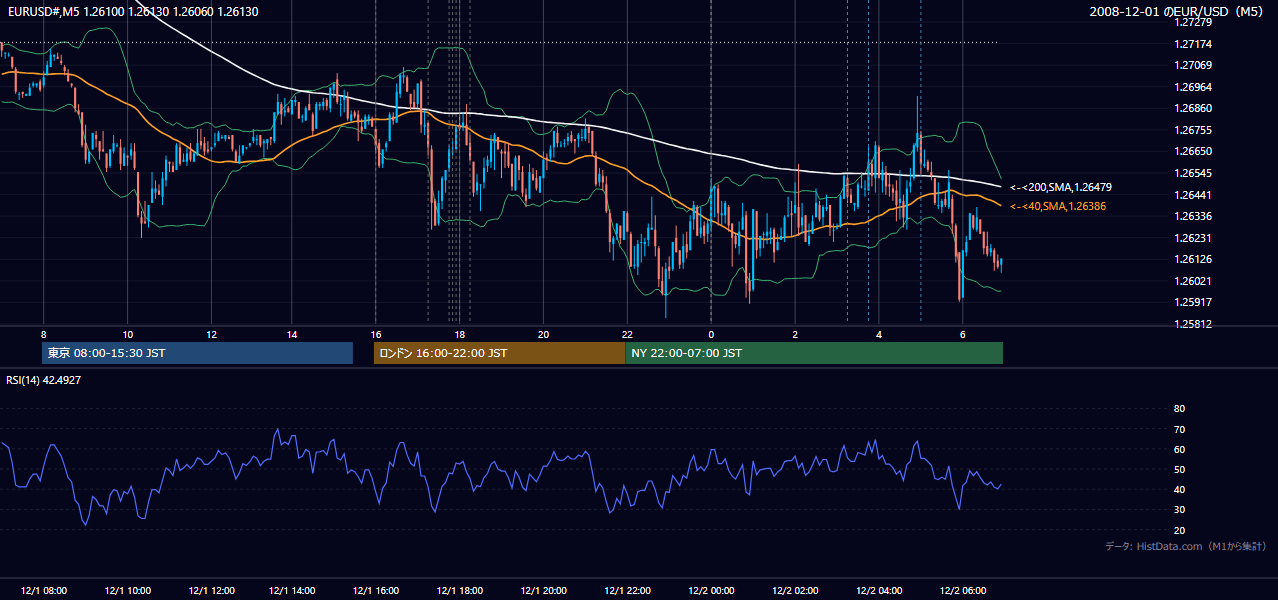Click price level 1.26126 on axis
This screenshot has height=600, width=1278.
tap(1193, 259)
